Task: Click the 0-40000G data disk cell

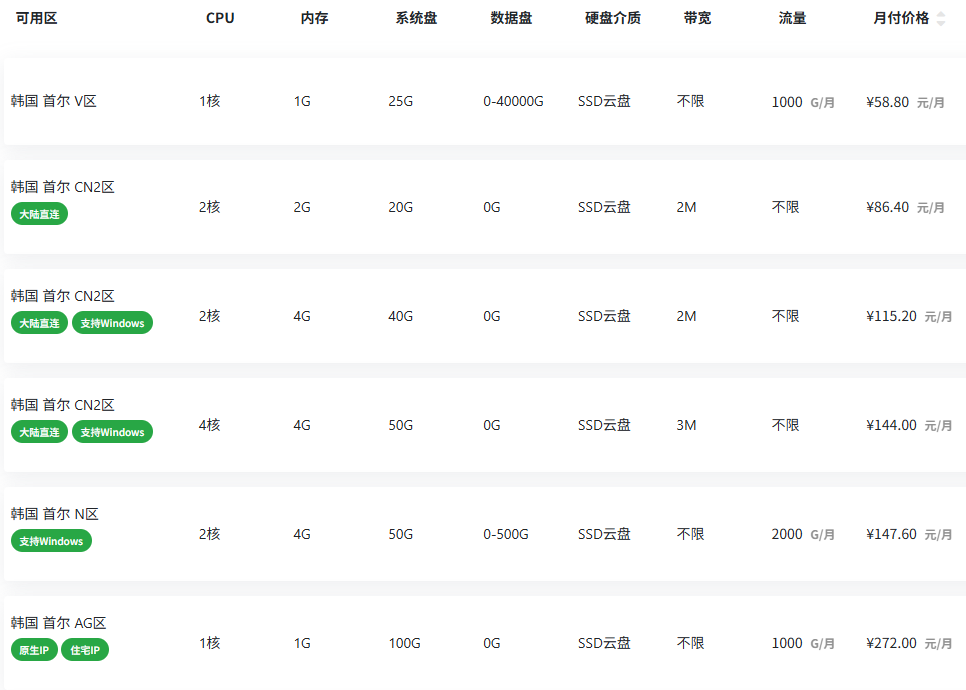Action: coord(513,102)
